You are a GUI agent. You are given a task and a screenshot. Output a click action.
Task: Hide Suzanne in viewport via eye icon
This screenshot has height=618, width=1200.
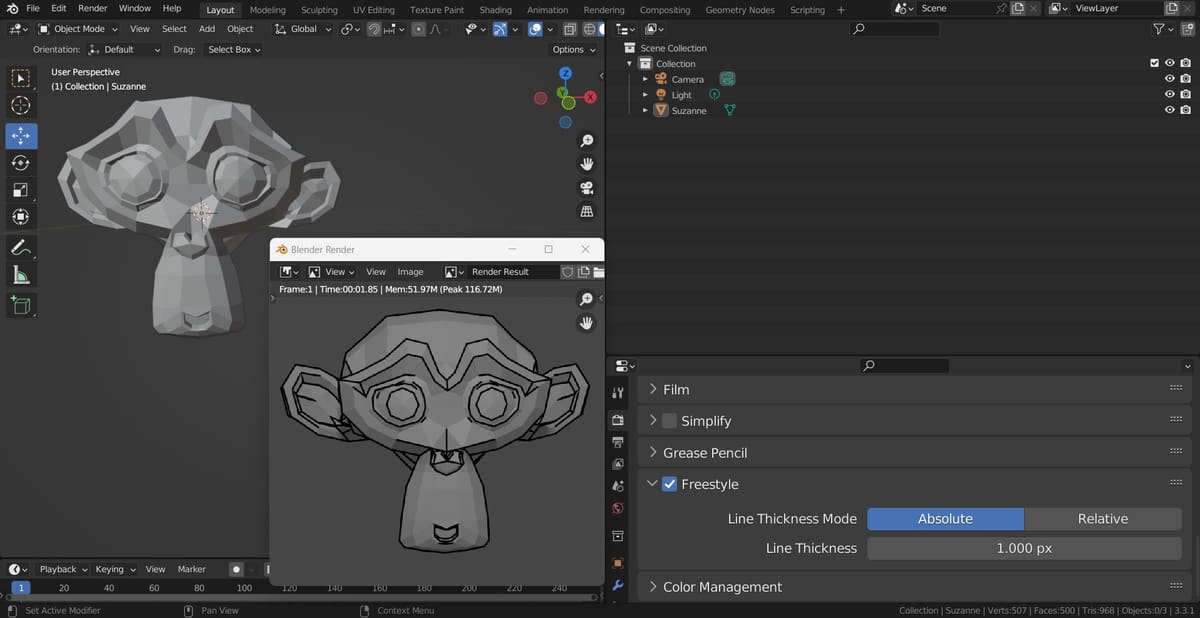point(1169,110)
